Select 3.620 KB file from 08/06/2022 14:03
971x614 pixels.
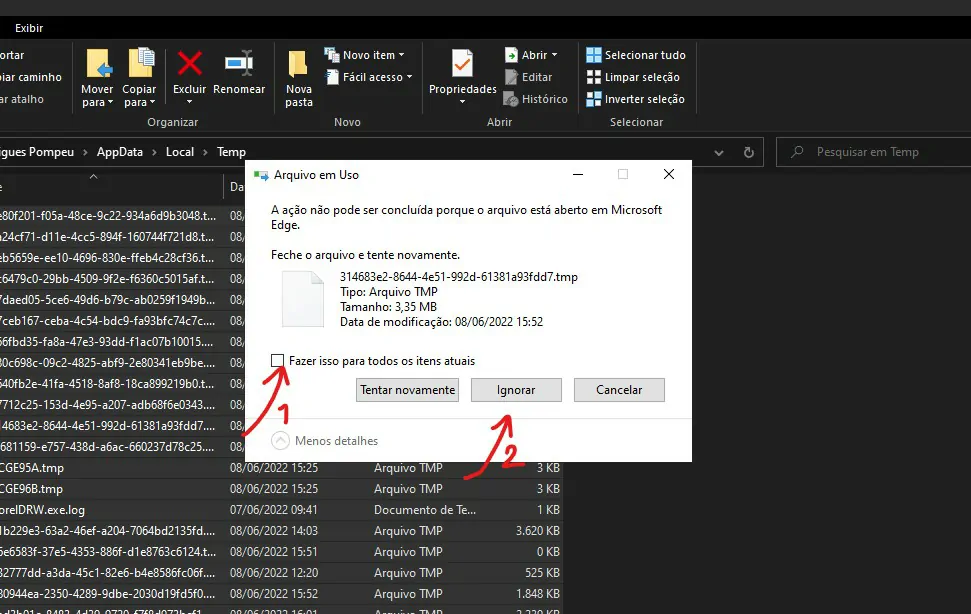[x=281, y=531]
